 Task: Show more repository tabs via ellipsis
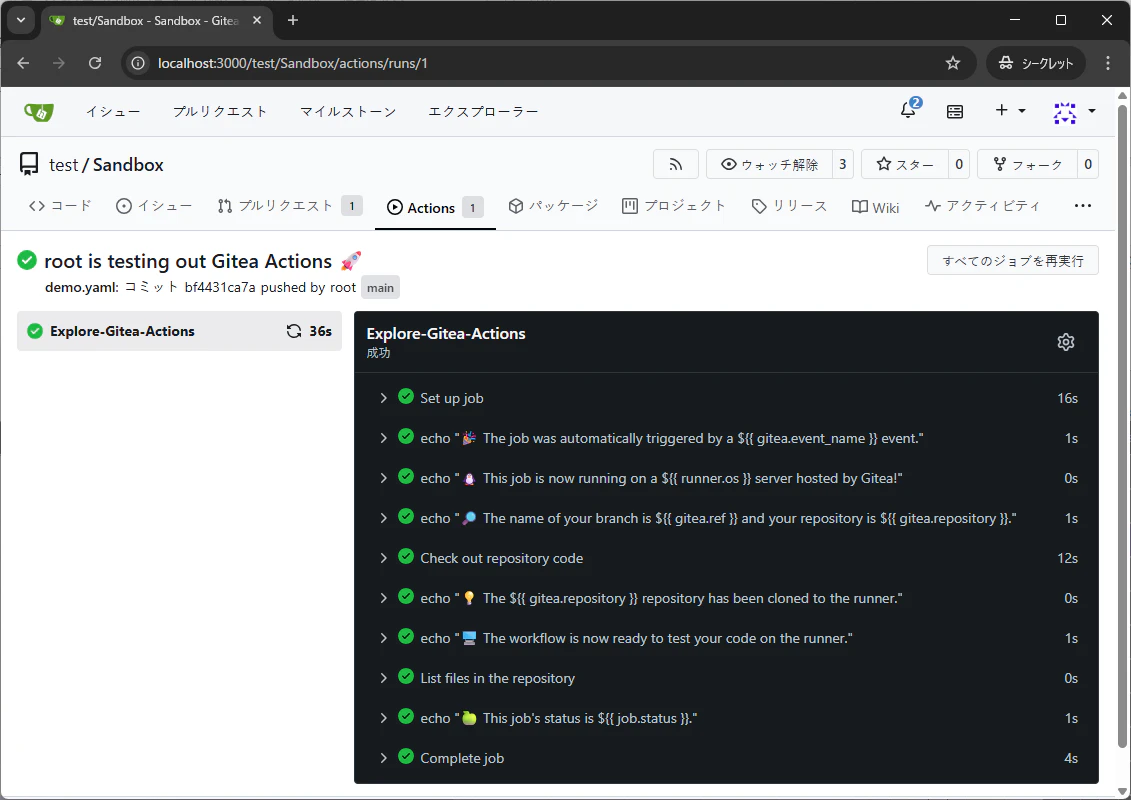coord(1083,206)
